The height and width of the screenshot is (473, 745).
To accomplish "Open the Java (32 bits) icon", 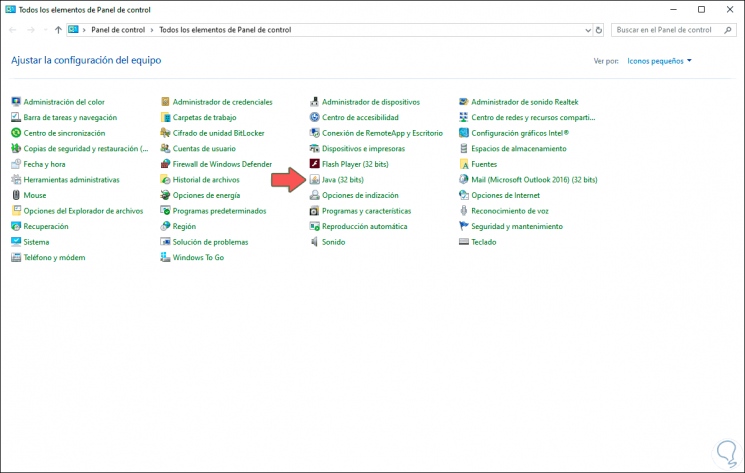I will pyautogui.click(x=314, y=180).
